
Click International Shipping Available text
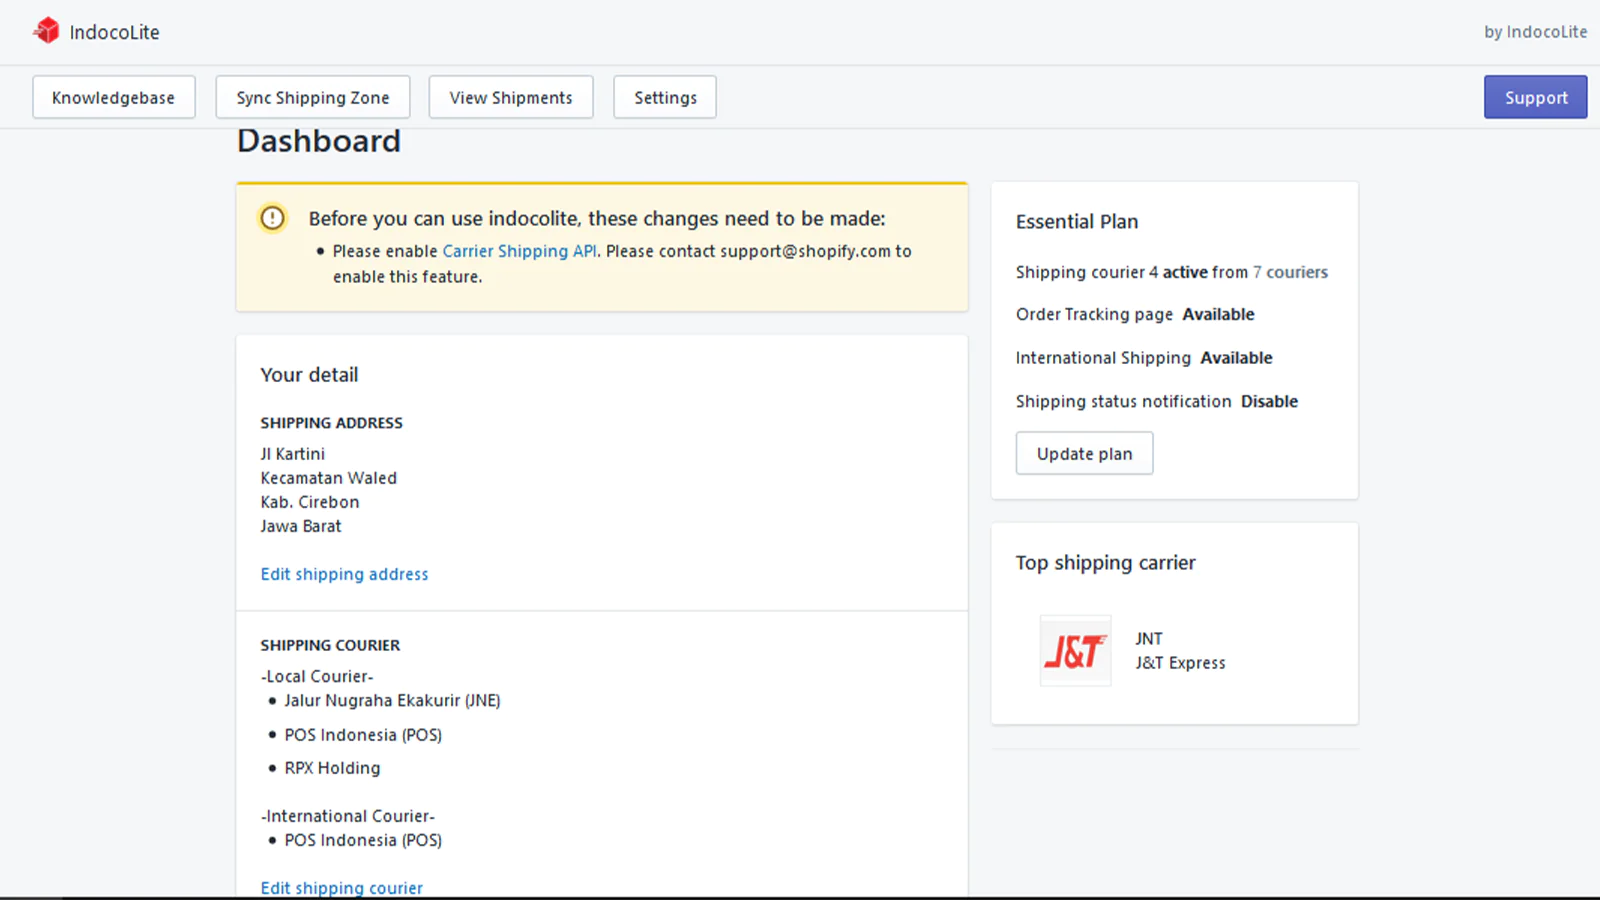click(1144, 358)
